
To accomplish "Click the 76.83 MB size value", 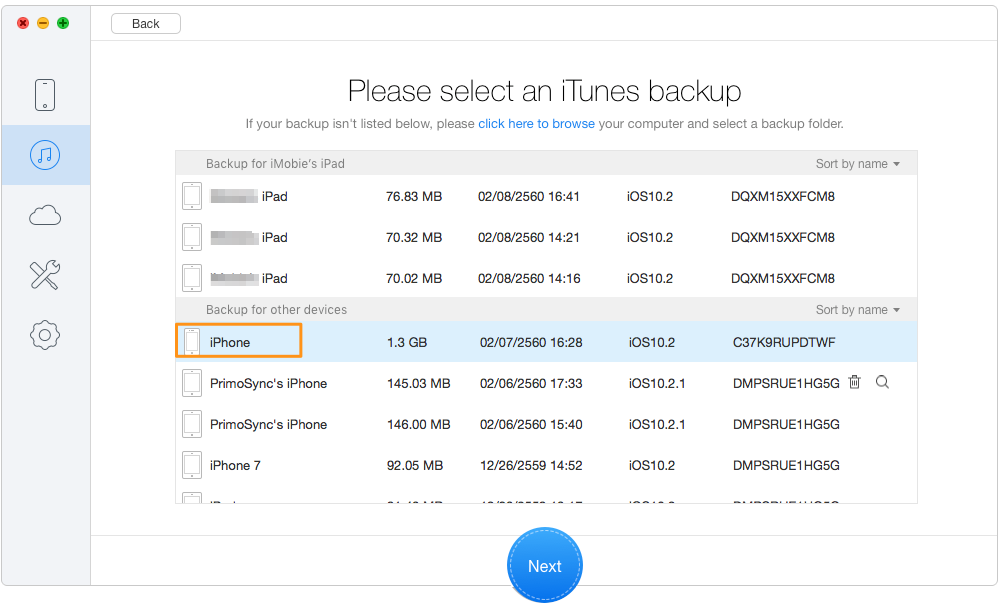I will point(414,196).
